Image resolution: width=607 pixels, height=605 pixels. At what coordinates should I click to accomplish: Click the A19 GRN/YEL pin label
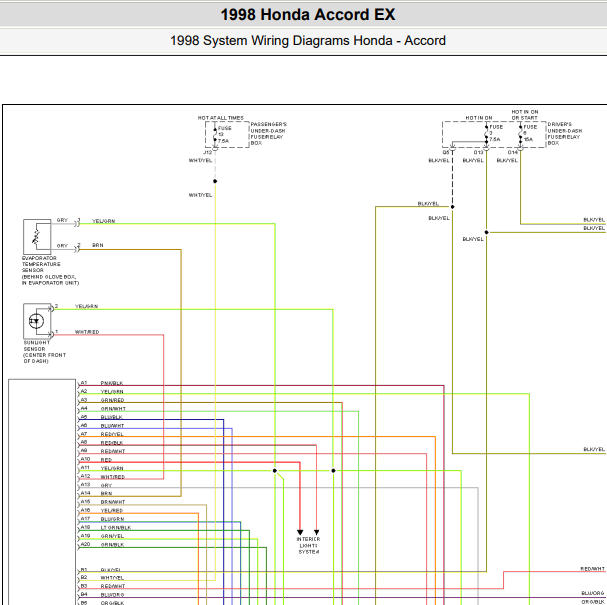102,536
